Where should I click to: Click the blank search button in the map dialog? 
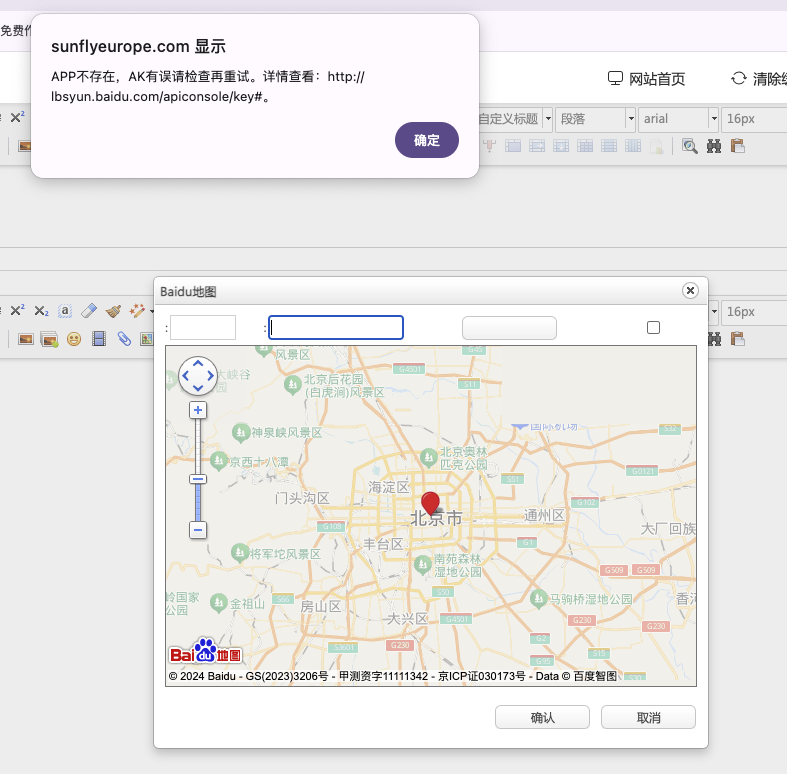pyautogui.click(x=509, y=328)
